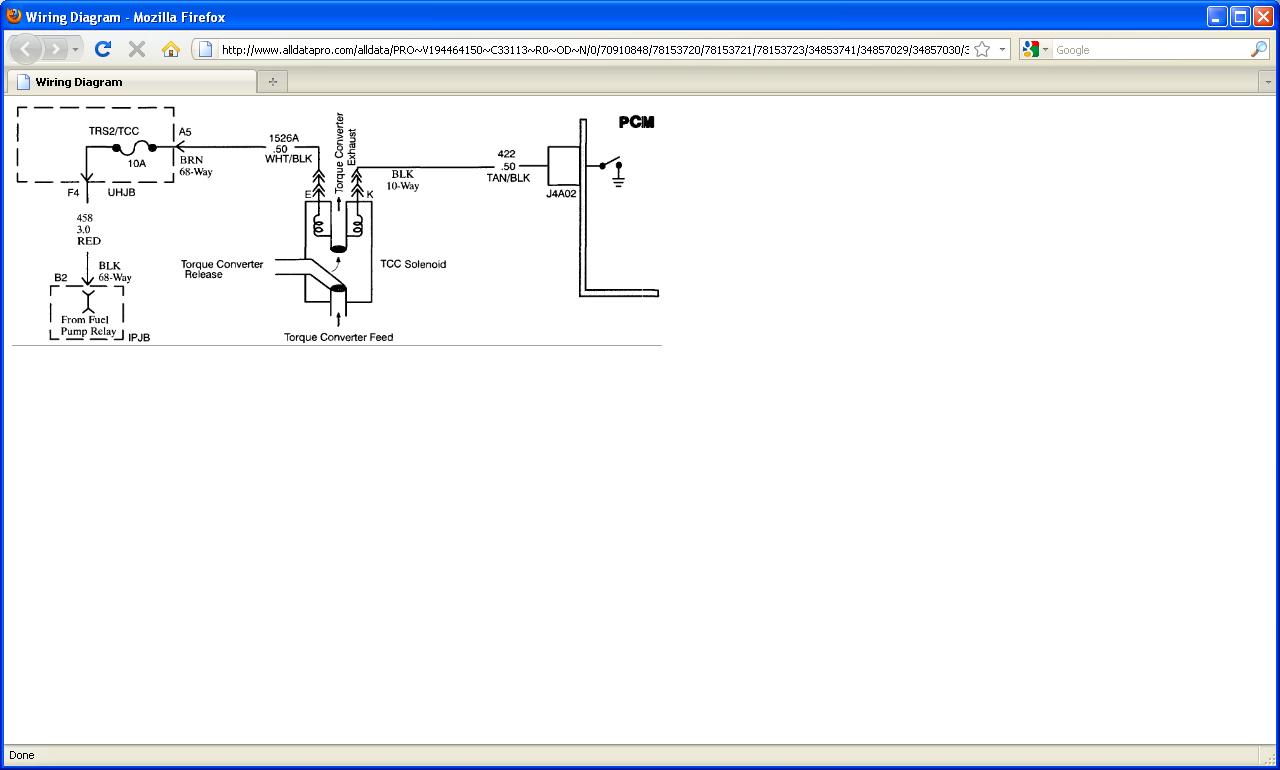
Task: List all tabs using the tab-strip dropdown
Action: pos(1268,82)
